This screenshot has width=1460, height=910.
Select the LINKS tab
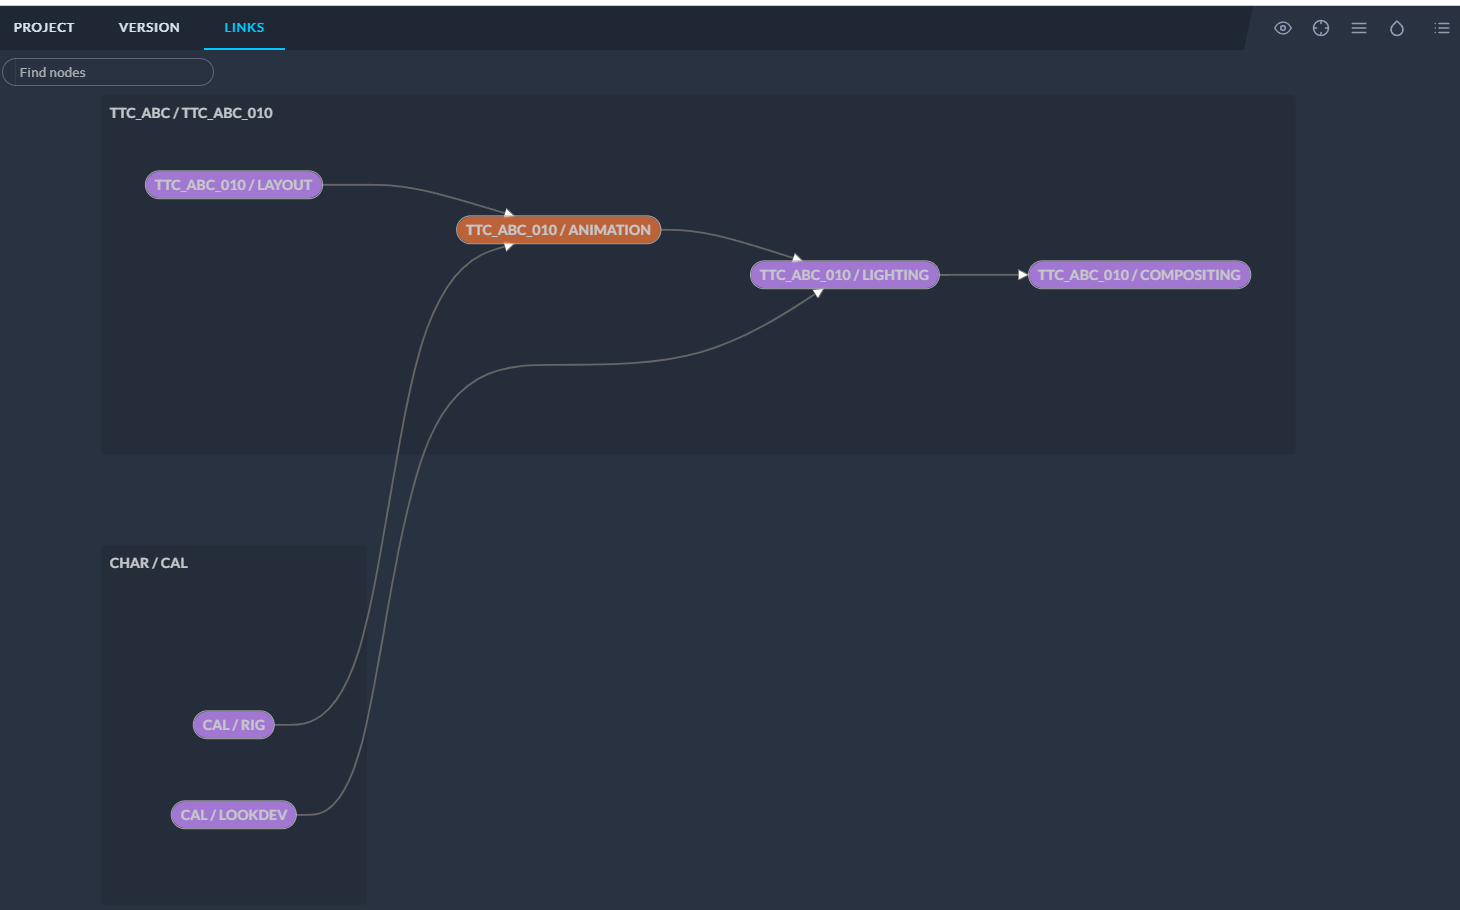tap(244, 28)
